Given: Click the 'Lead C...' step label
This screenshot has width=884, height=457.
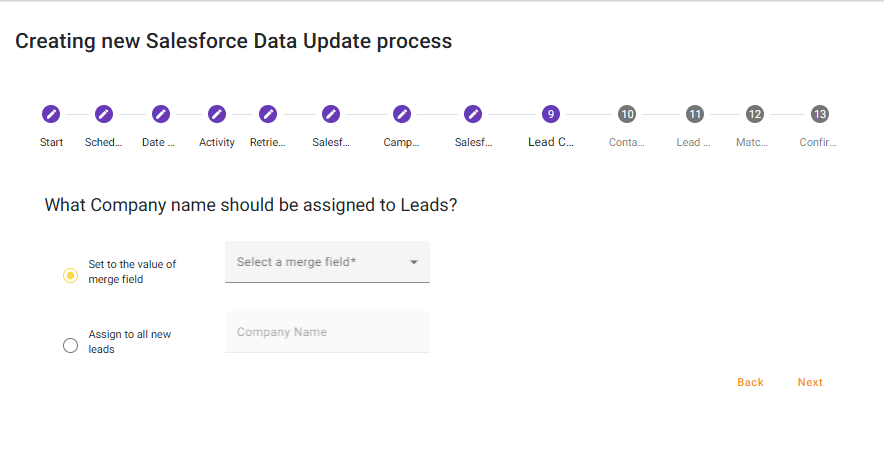Looking at the screenshot, I should tap(551, 142).
